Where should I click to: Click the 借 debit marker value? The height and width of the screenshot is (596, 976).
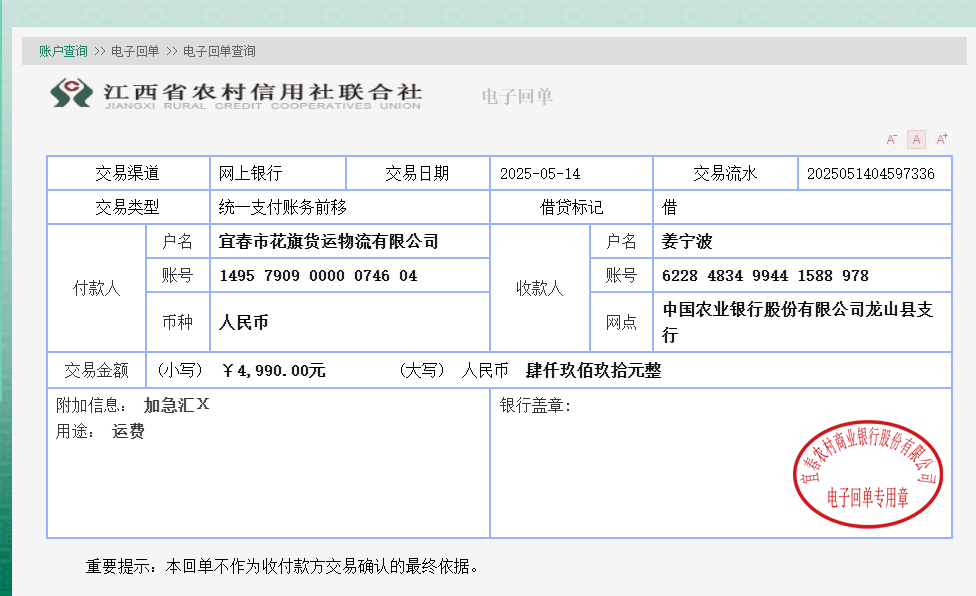click(x=669, y=207)
